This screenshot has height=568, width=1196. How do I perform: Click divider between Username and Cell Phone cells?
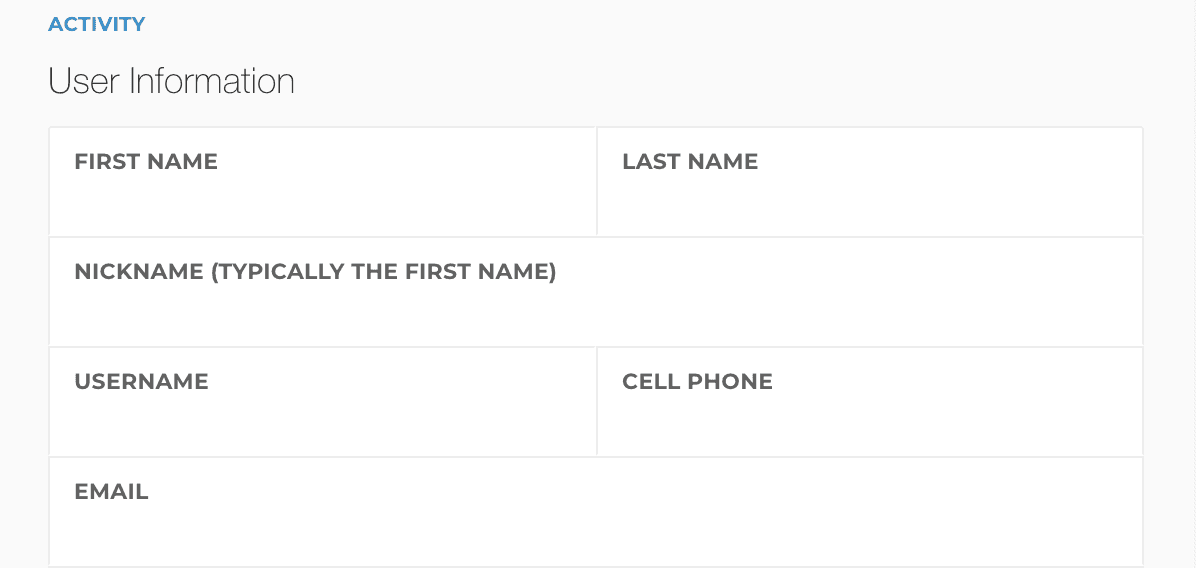tap(596, 402)
